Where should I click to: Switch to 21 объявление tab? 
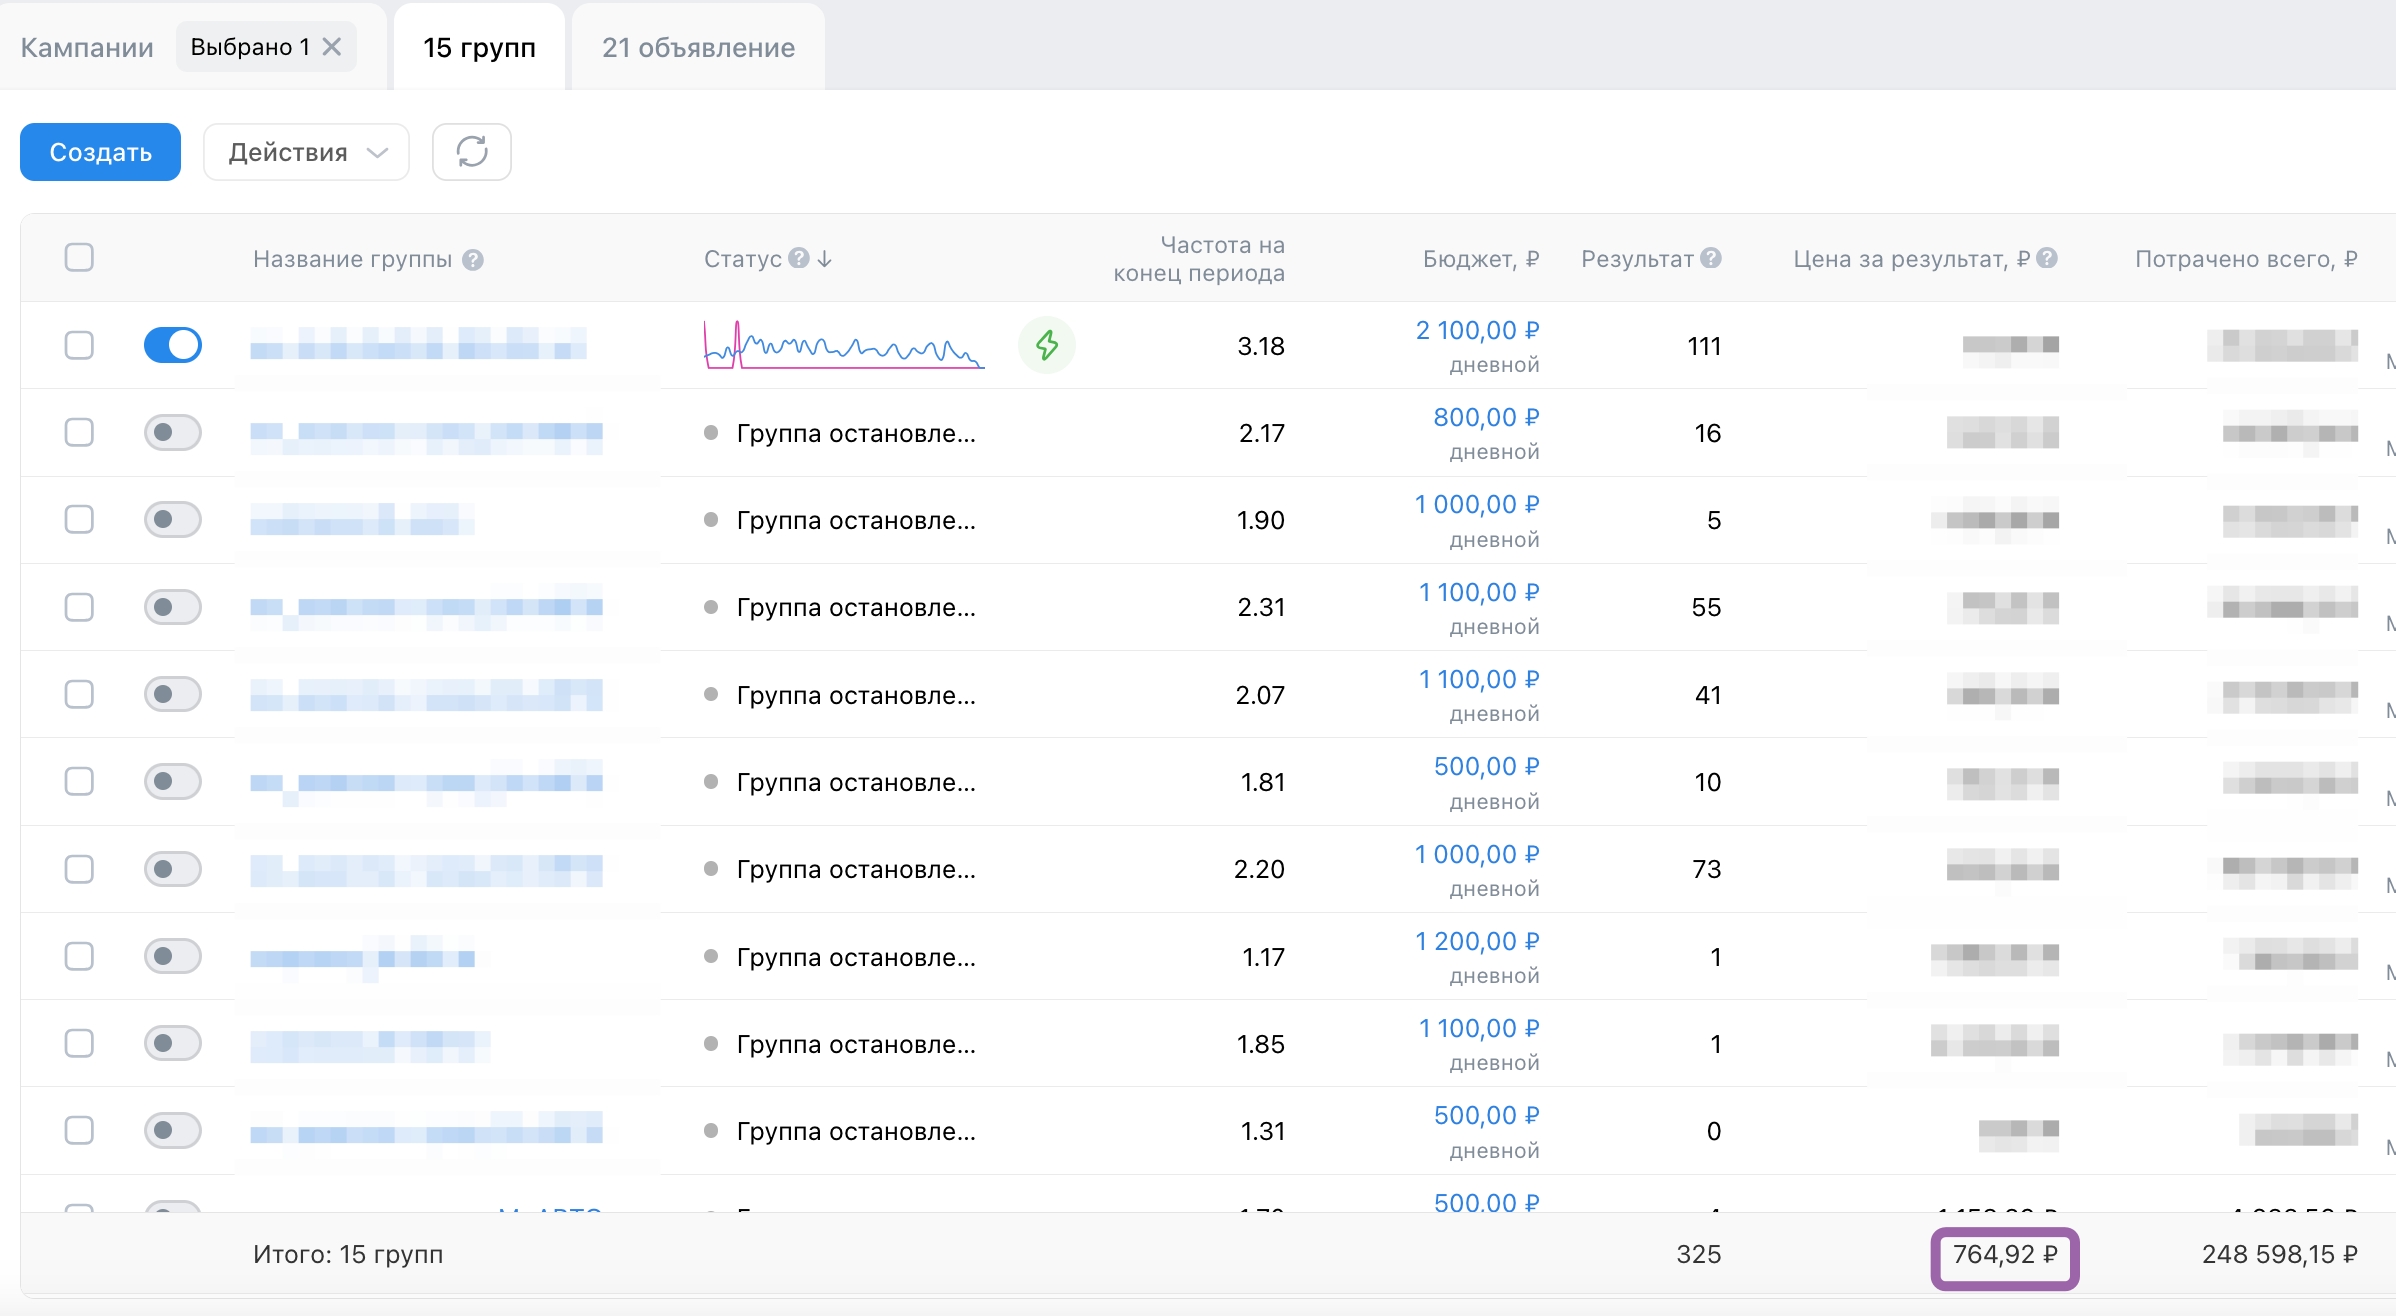pos(698,47)
